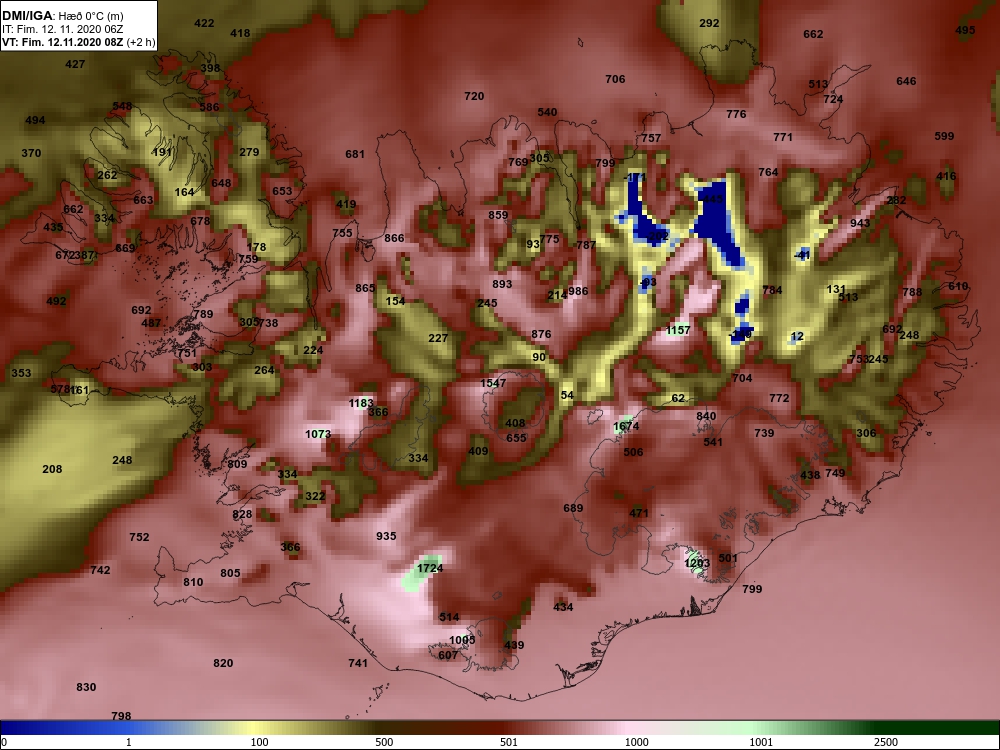Screen dimensions: 1000x750
Task: Click the map value 1724
Action: tap(430, 568)
